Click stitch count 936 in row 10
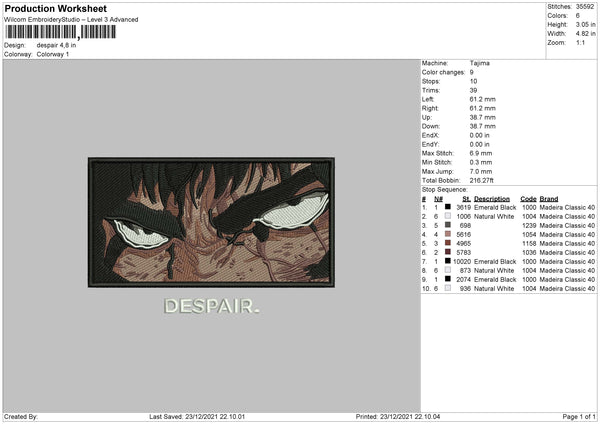 (465, 289)
